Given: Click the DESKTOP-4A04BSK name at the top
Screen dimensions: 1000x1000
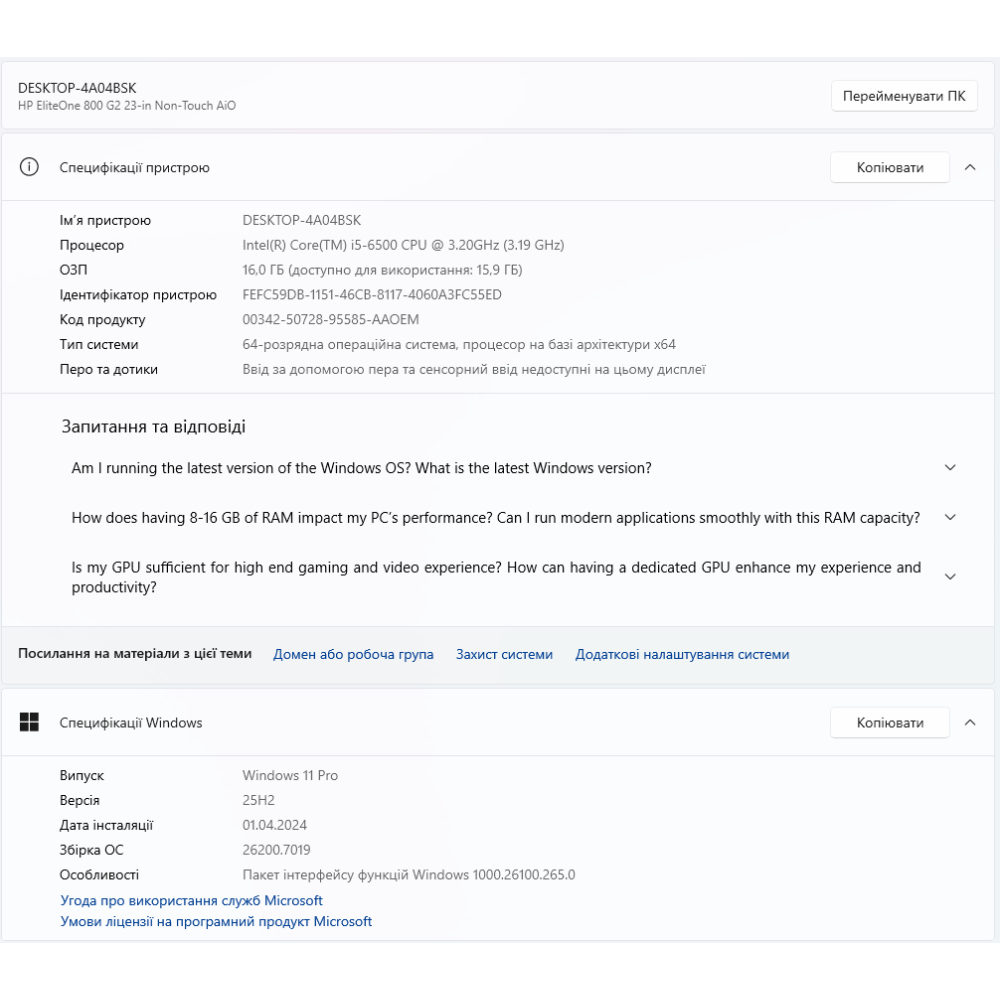Looking at the screenshot, I should [x=77, y=88].
